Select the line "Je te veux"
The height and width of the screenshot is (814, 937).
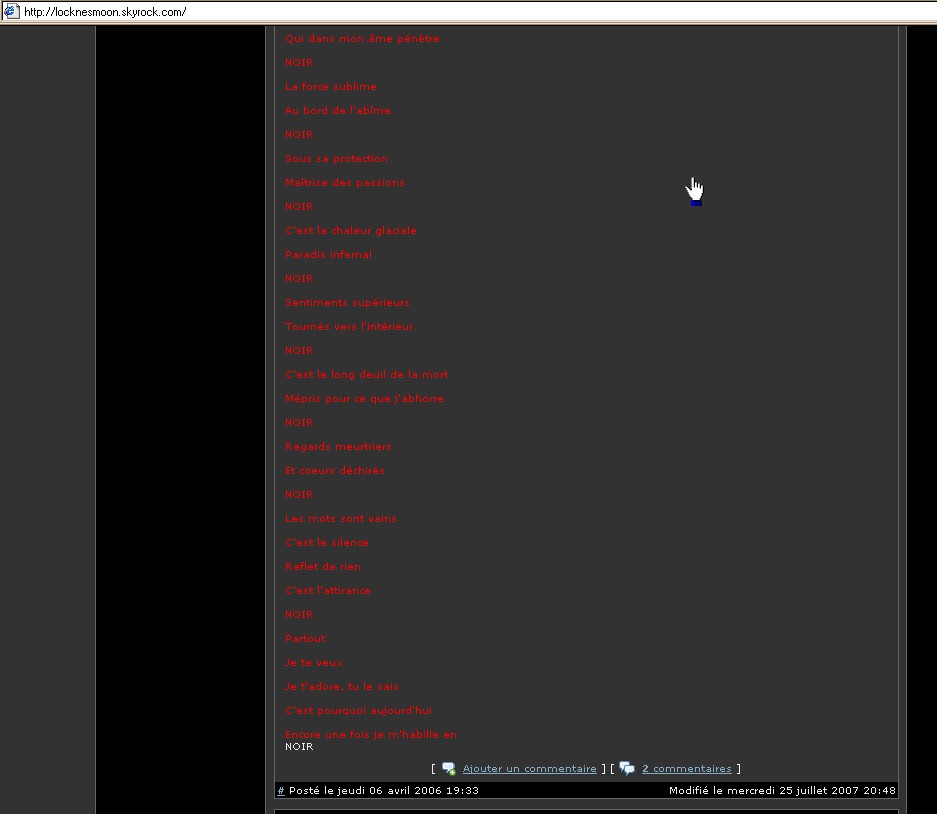click(313, 663)
